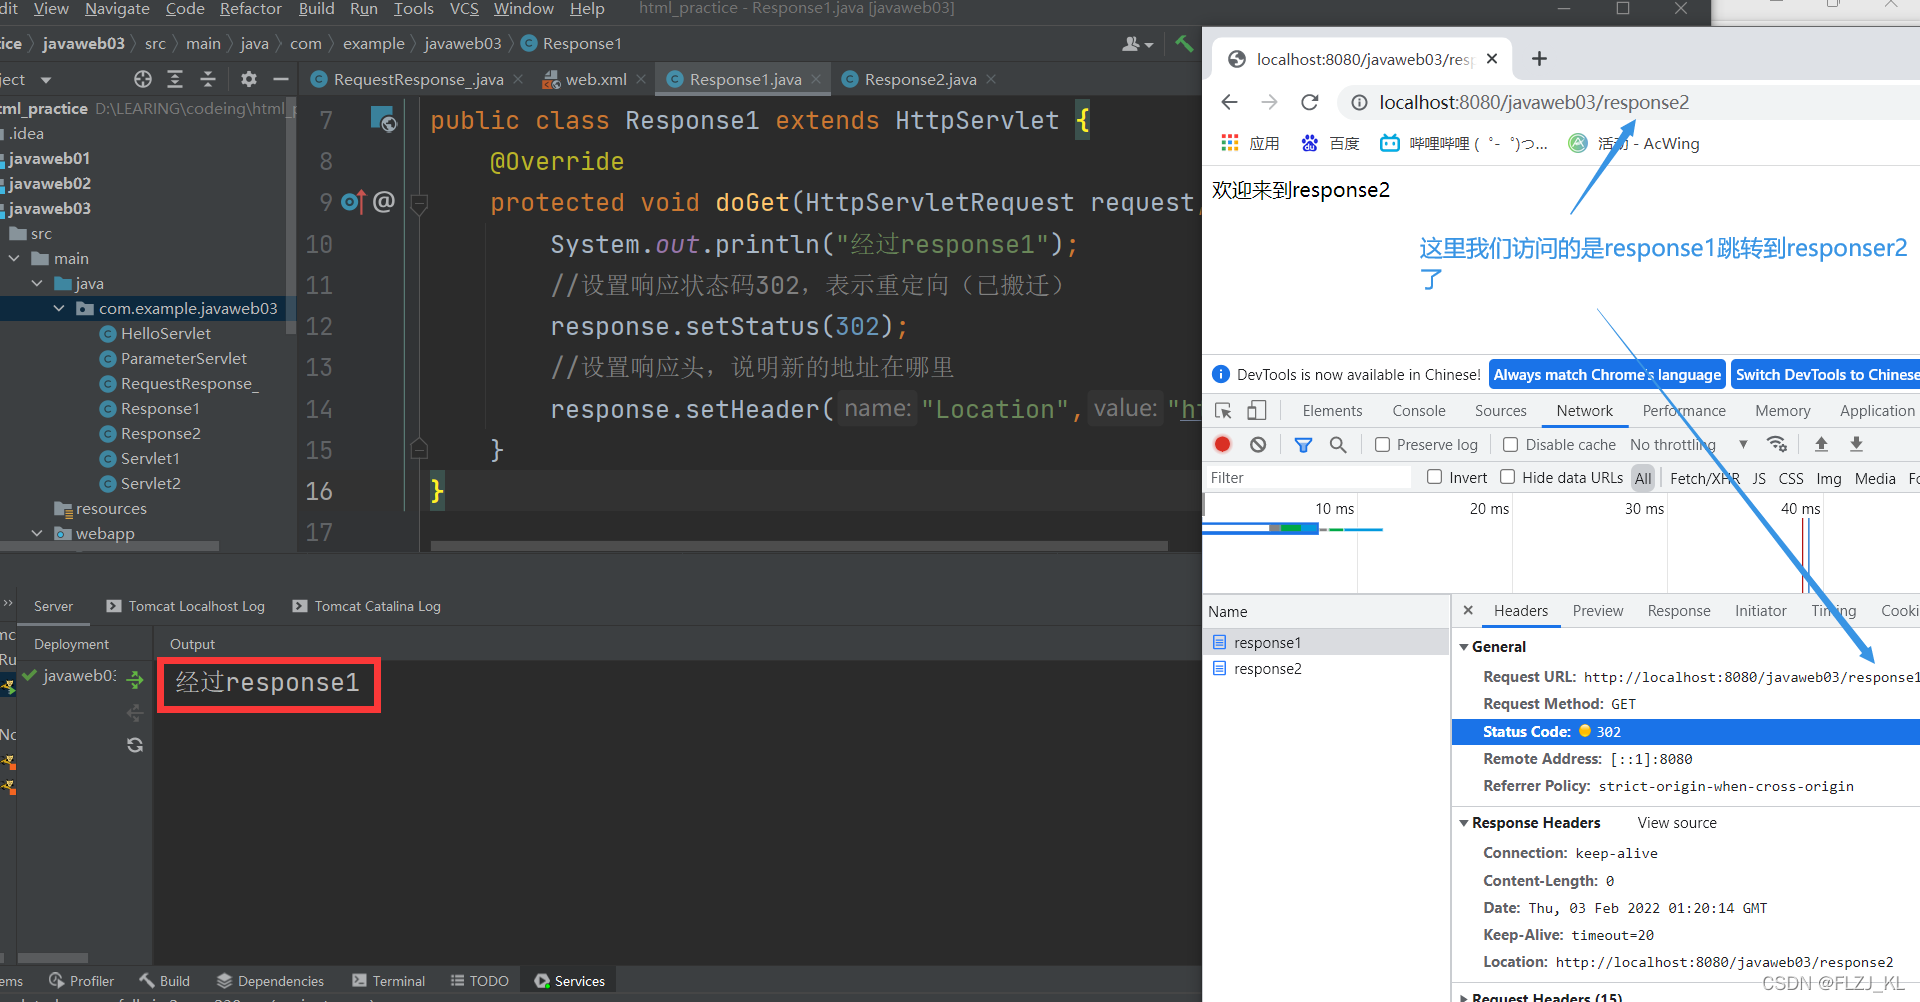1920x1002 pixels.
Task: Click the export HAR download icon
Action: coord(1856,444)
